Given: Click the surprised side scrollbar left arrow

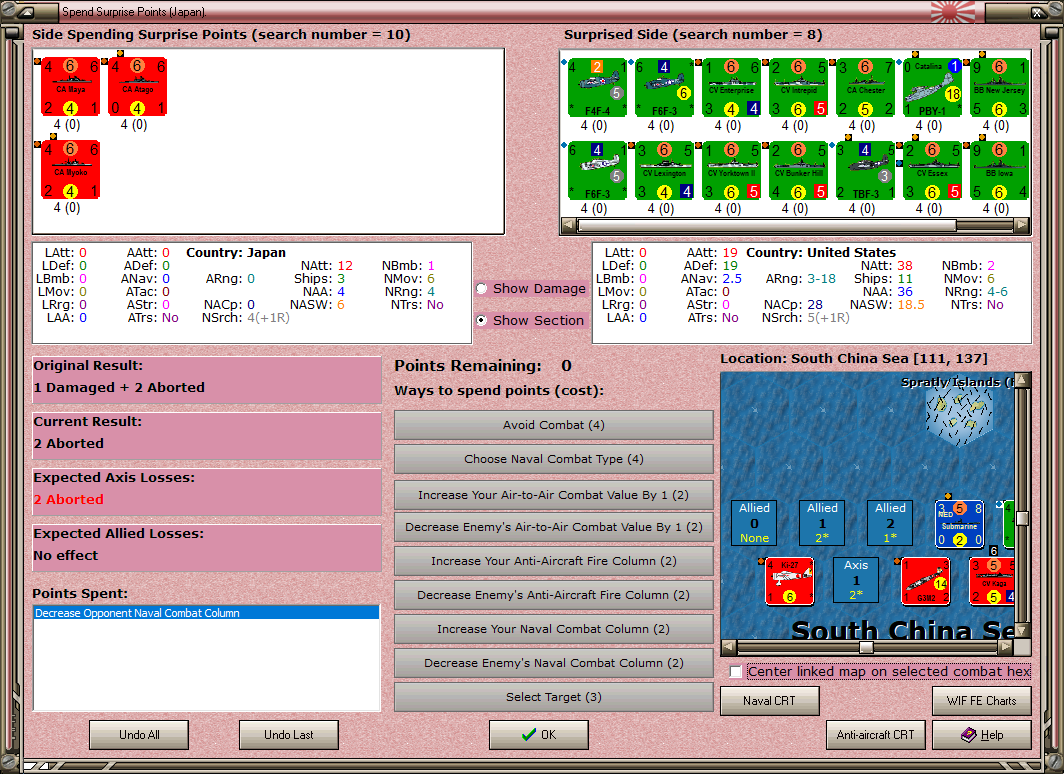Looking at the screenshot, I should (569, 225).
